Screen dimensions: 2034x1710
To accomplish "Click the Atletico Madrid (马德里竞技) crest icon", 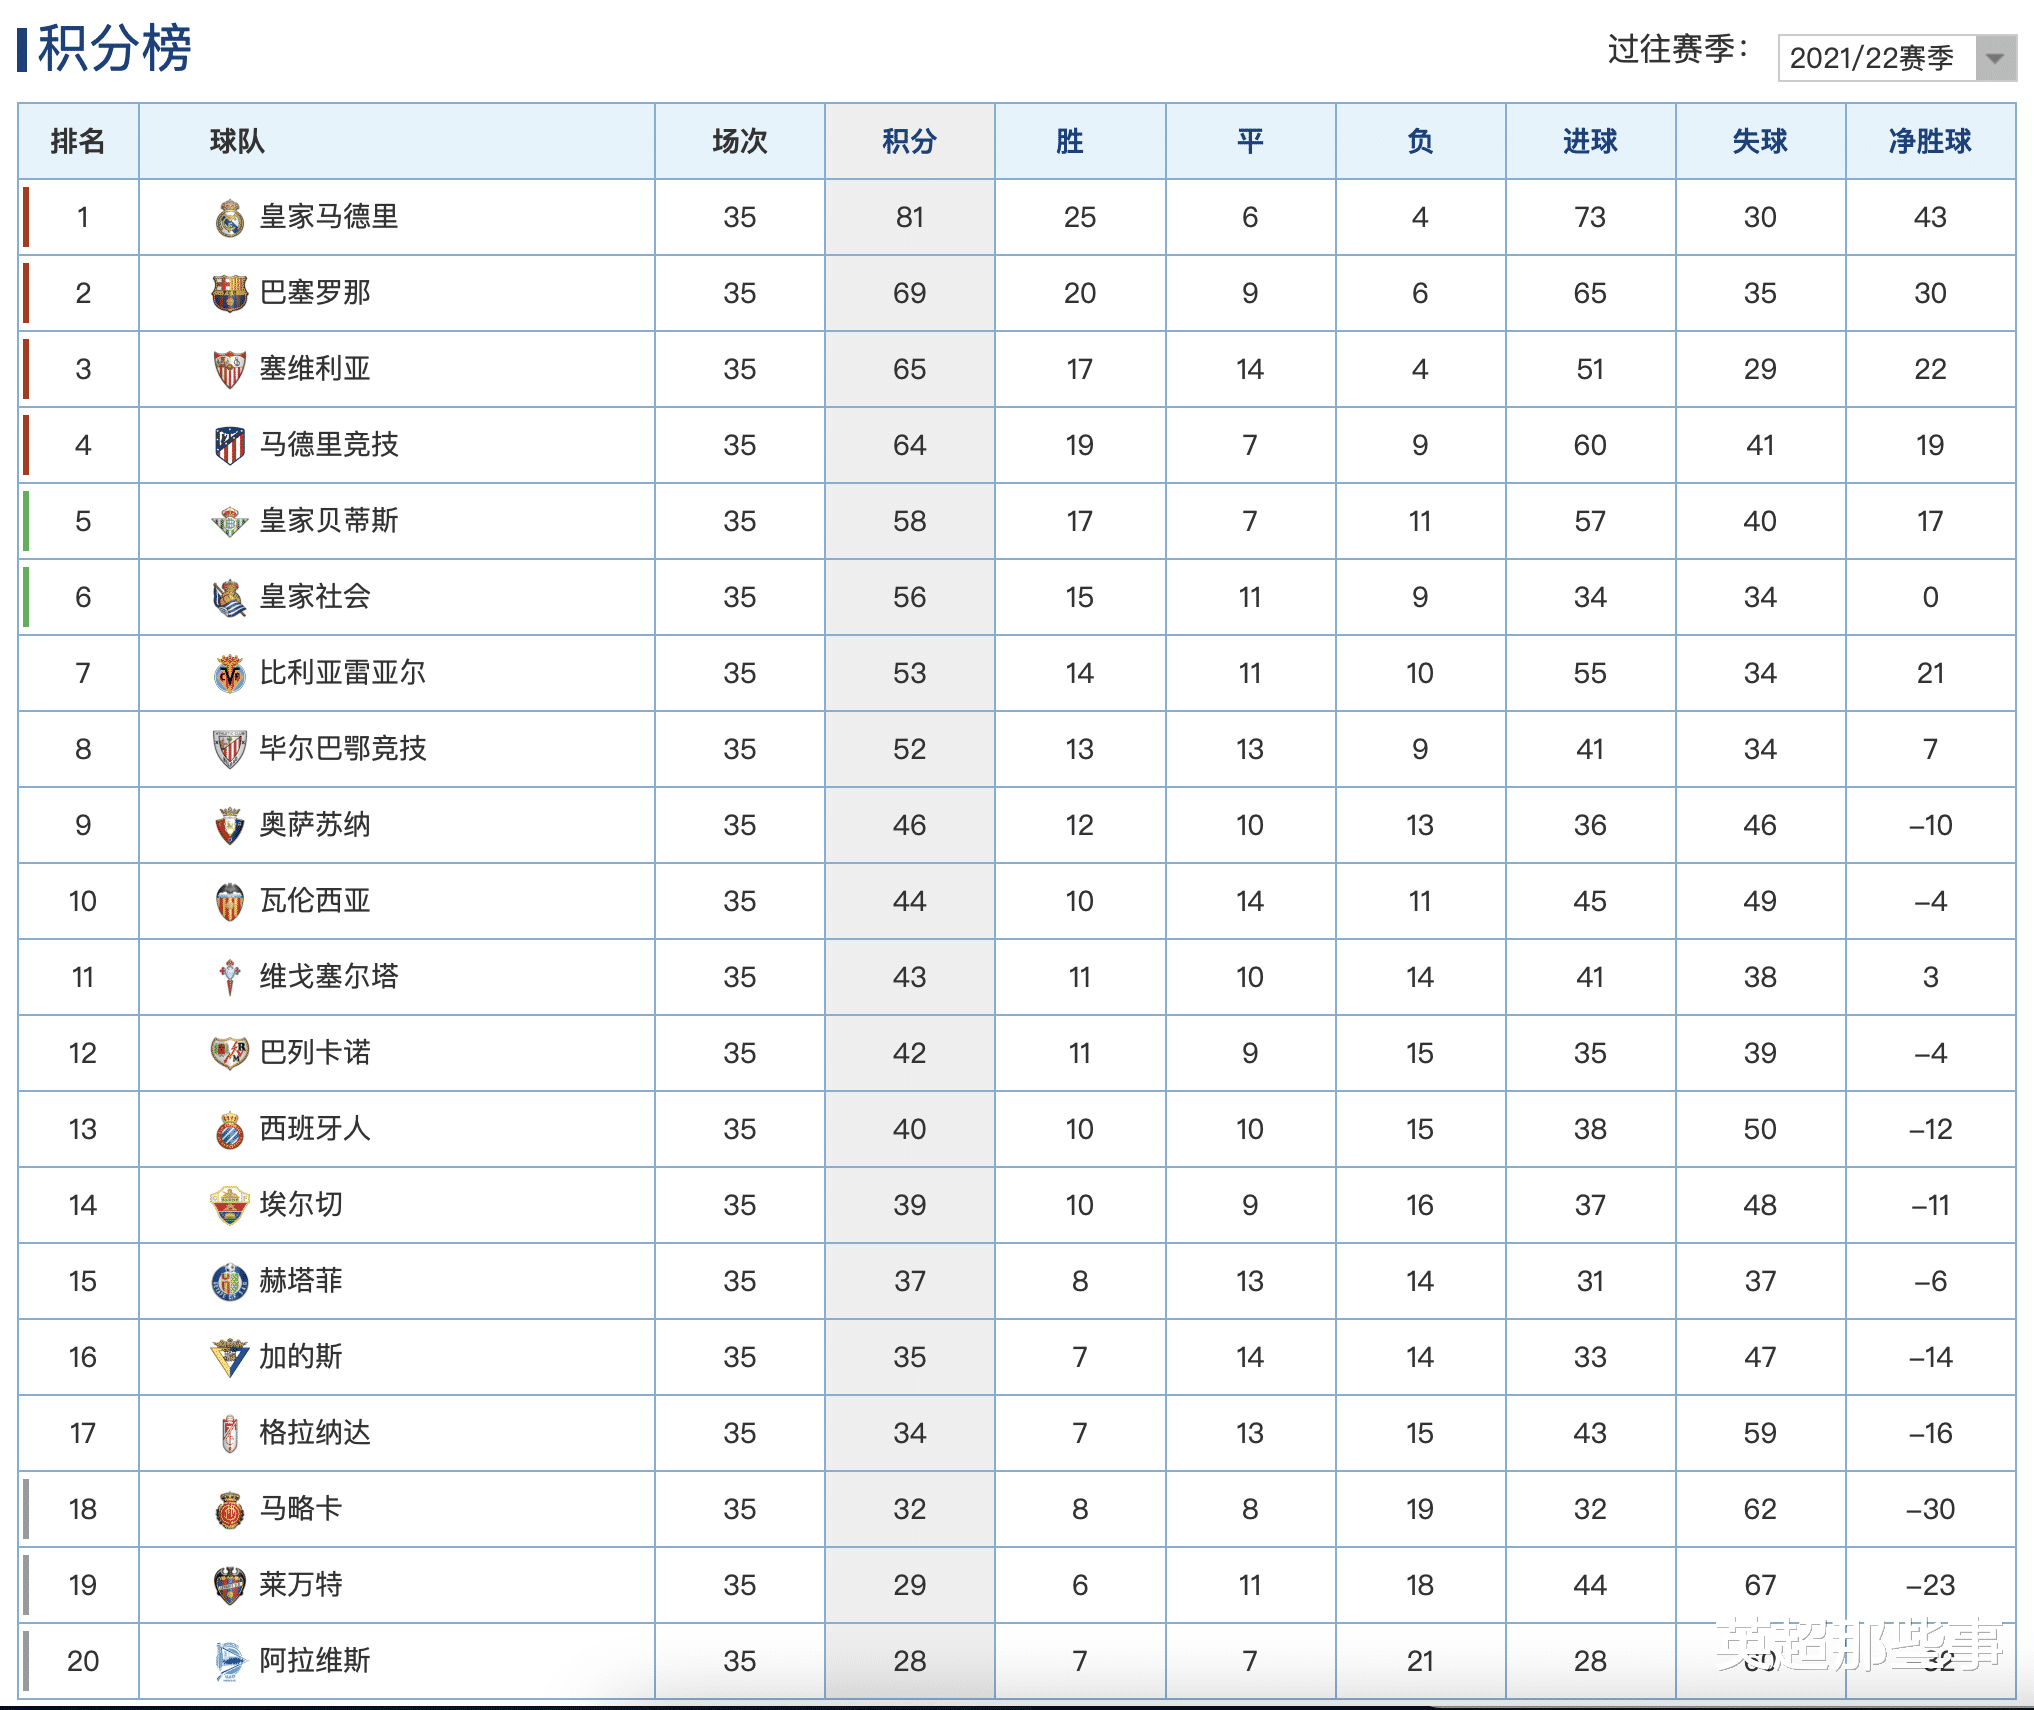I will click(230, 446).
